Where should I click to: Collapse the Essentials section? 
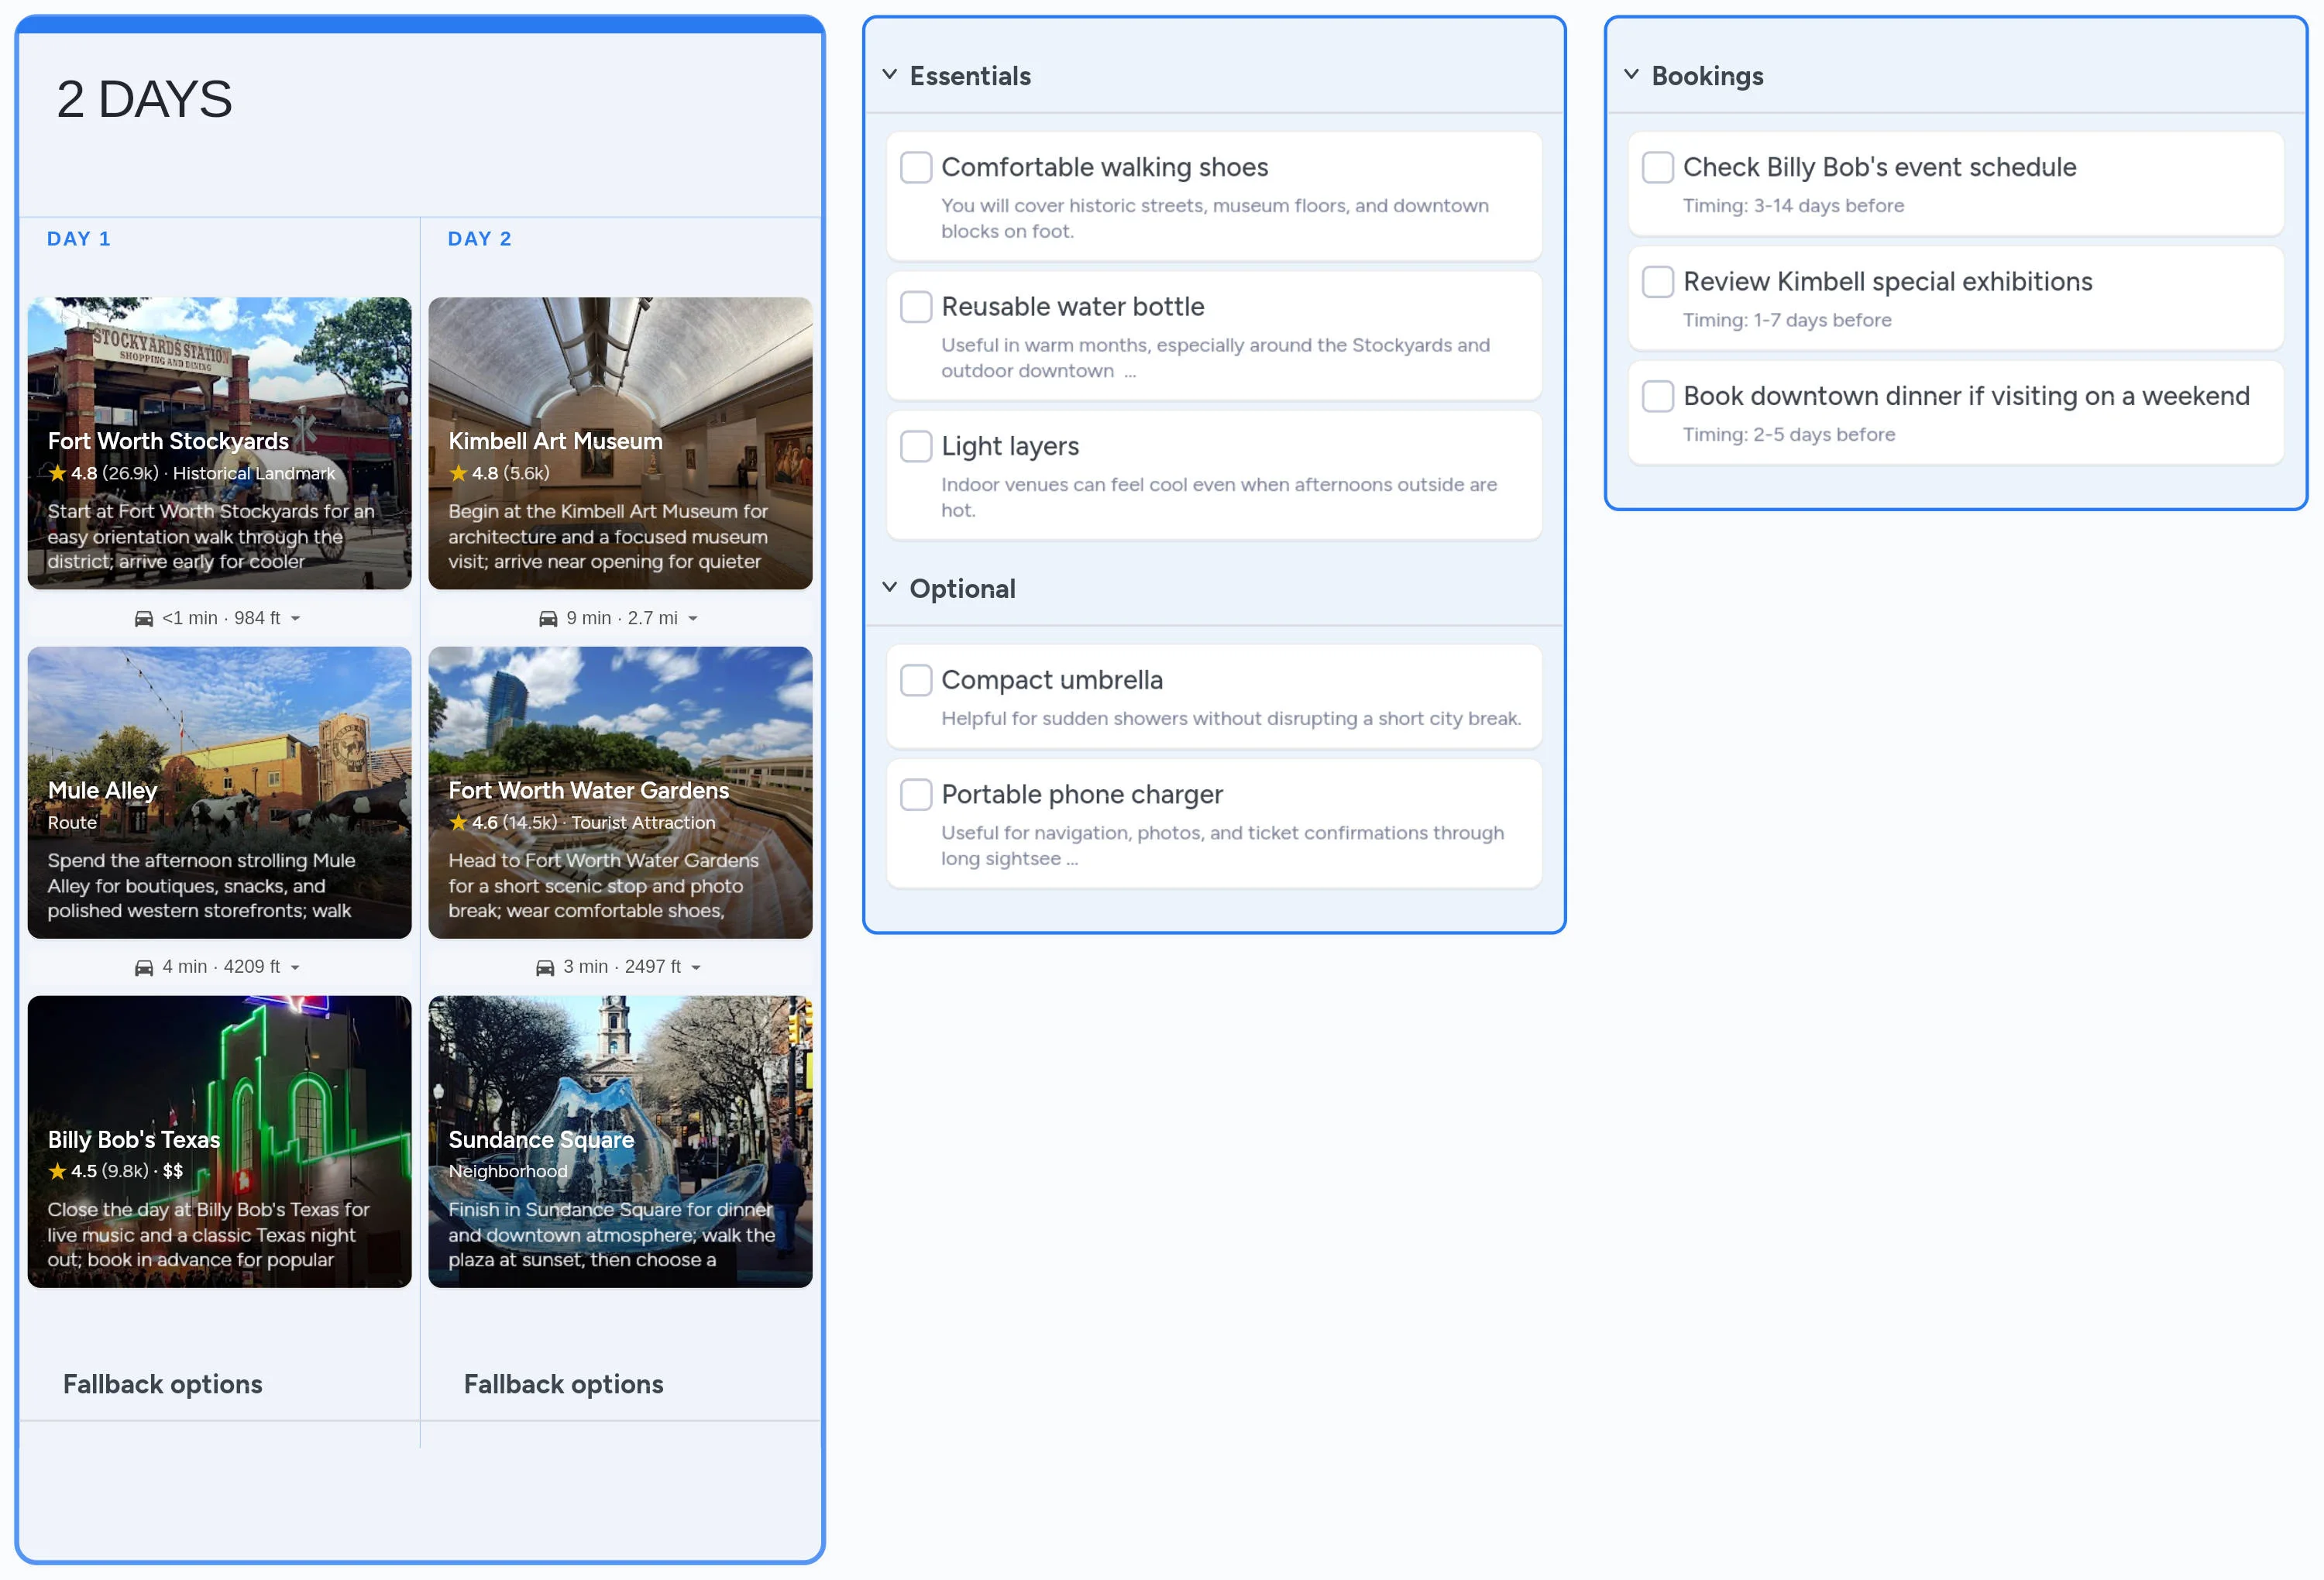(889, 75)
